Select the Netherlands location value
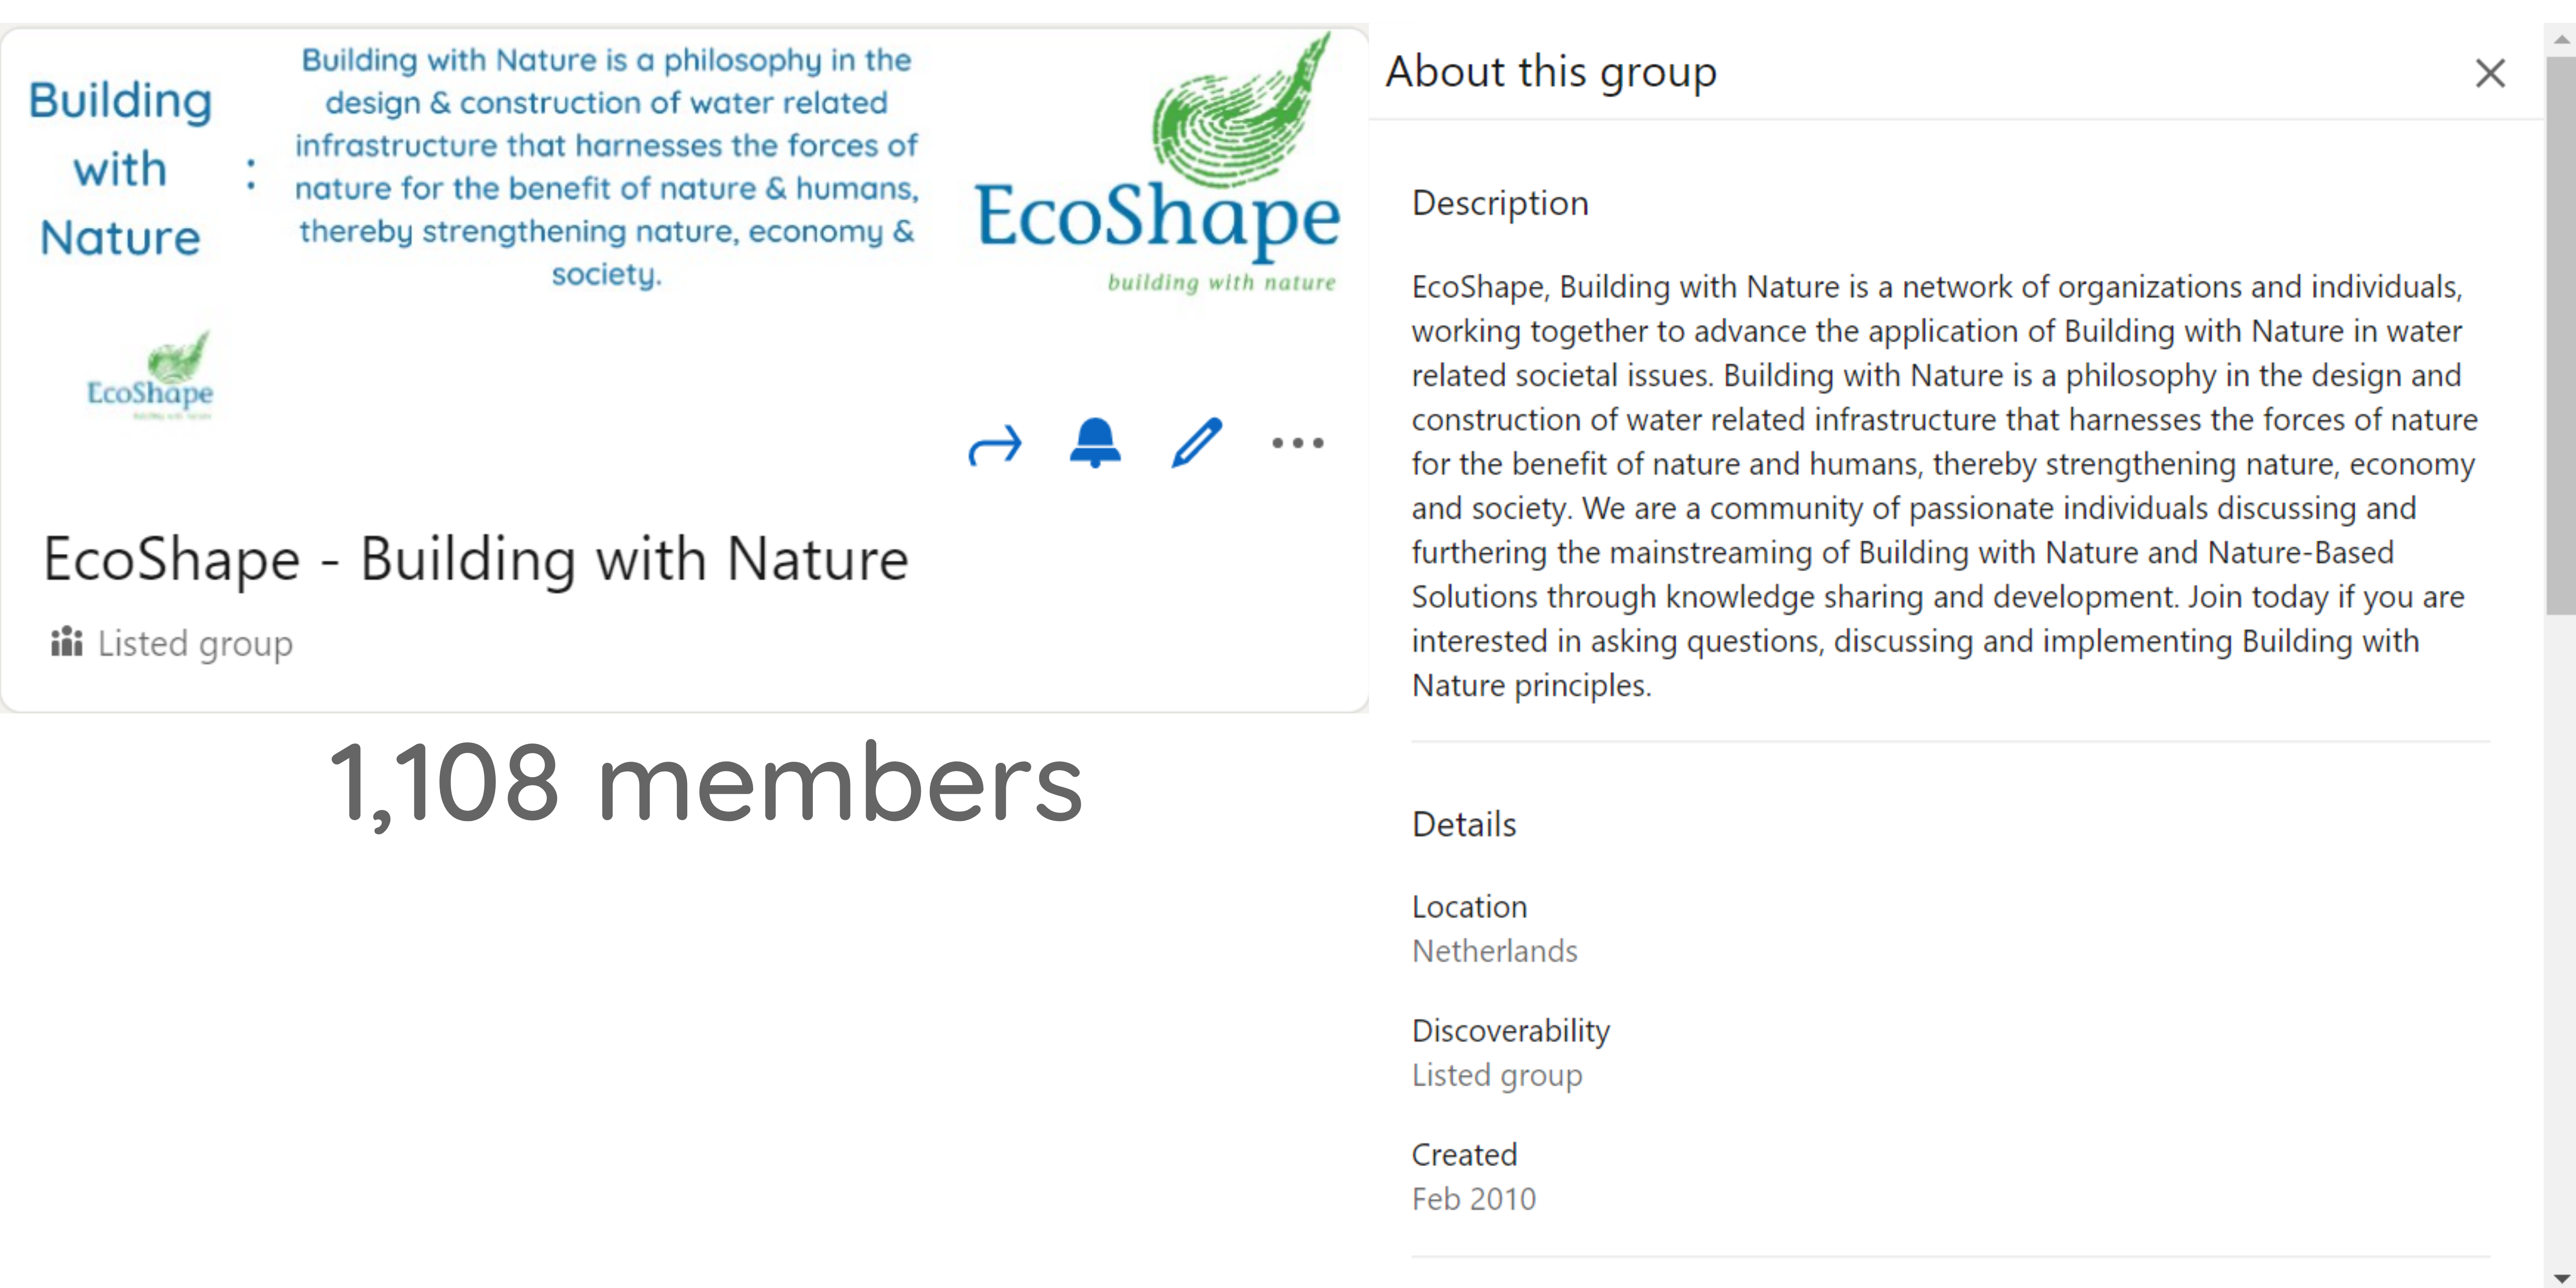Screen dimensions: 2576x1288 pos(1494,951)
